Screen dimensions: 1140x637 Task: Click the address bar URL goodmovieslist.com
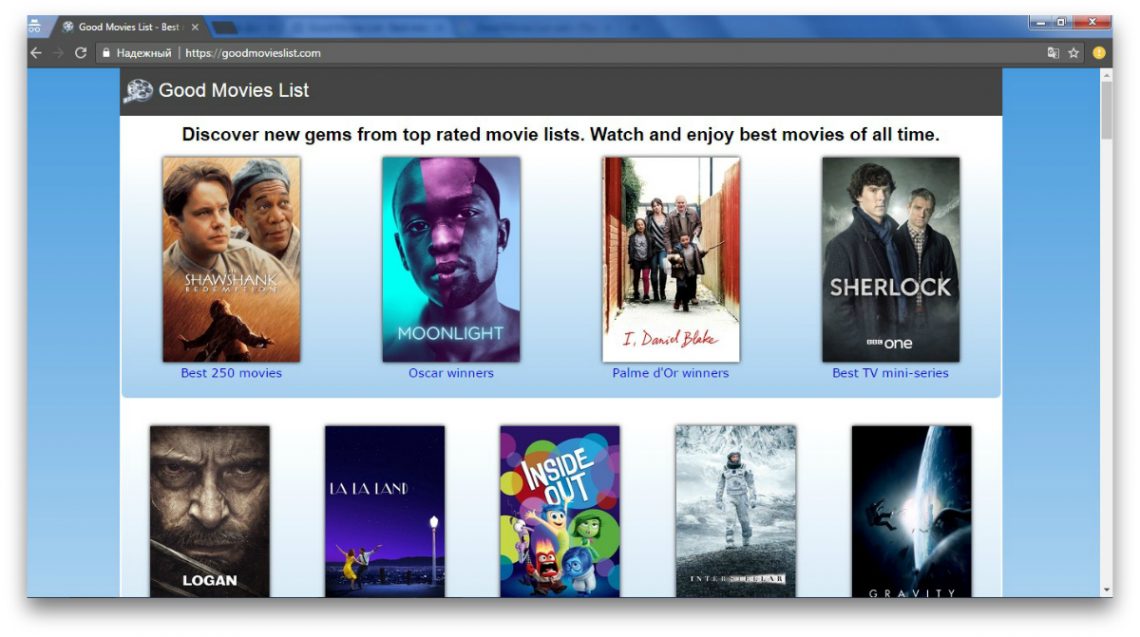[252, 53]
